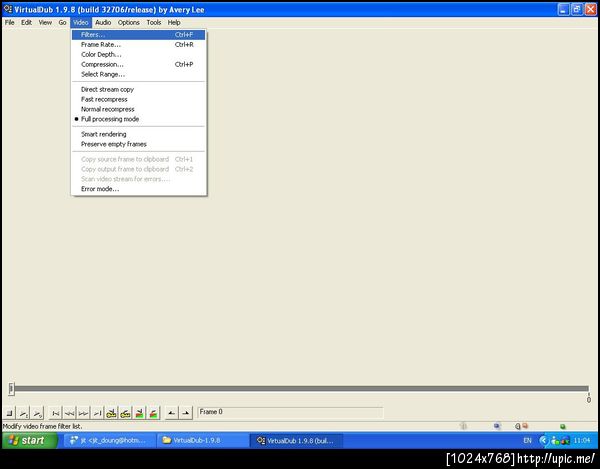Open the File menu
This screenshot has height=469, width=600.
pos(10,23)
